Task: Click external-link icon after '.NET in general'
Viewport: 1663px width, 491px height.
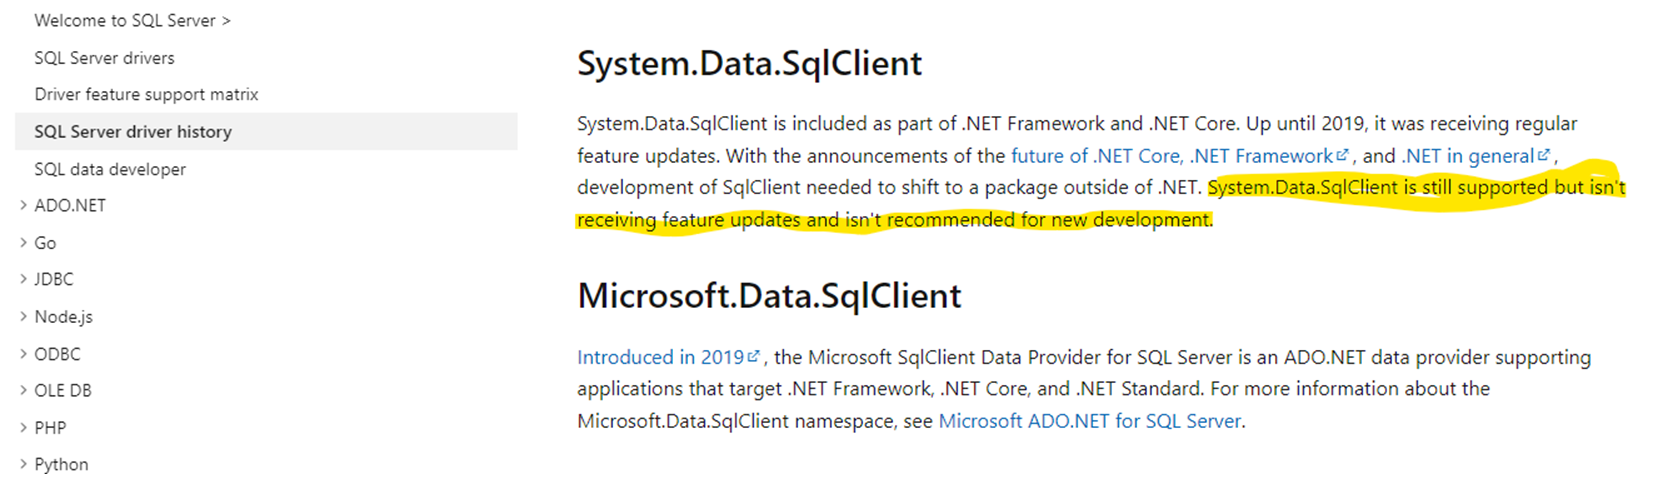Action: pyautogui.click(x=1544, y=155)
